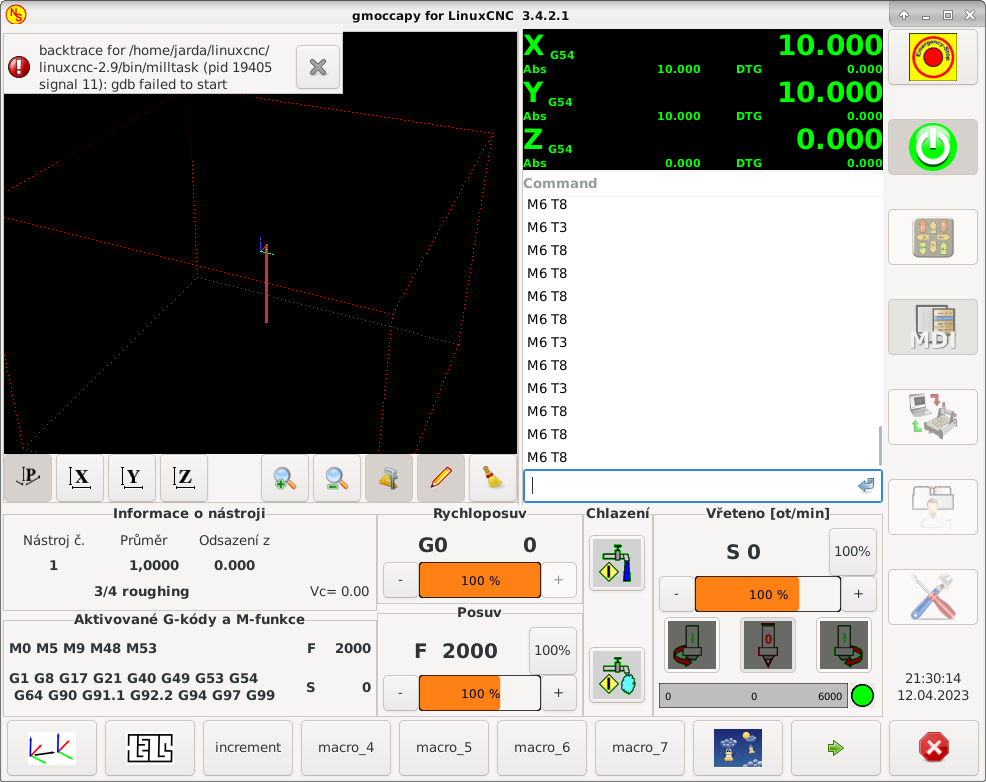Select the M6 T3 history entry
The width and height of the screenshot is (986, 782).
(x=547, y=227)
